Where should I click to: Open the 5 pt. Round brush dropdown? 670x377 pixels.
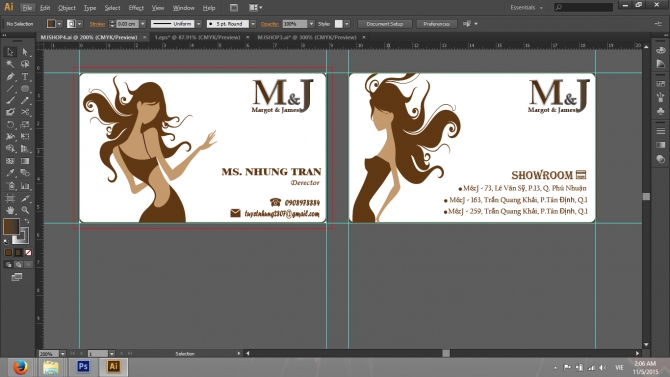tap(253, 24)
